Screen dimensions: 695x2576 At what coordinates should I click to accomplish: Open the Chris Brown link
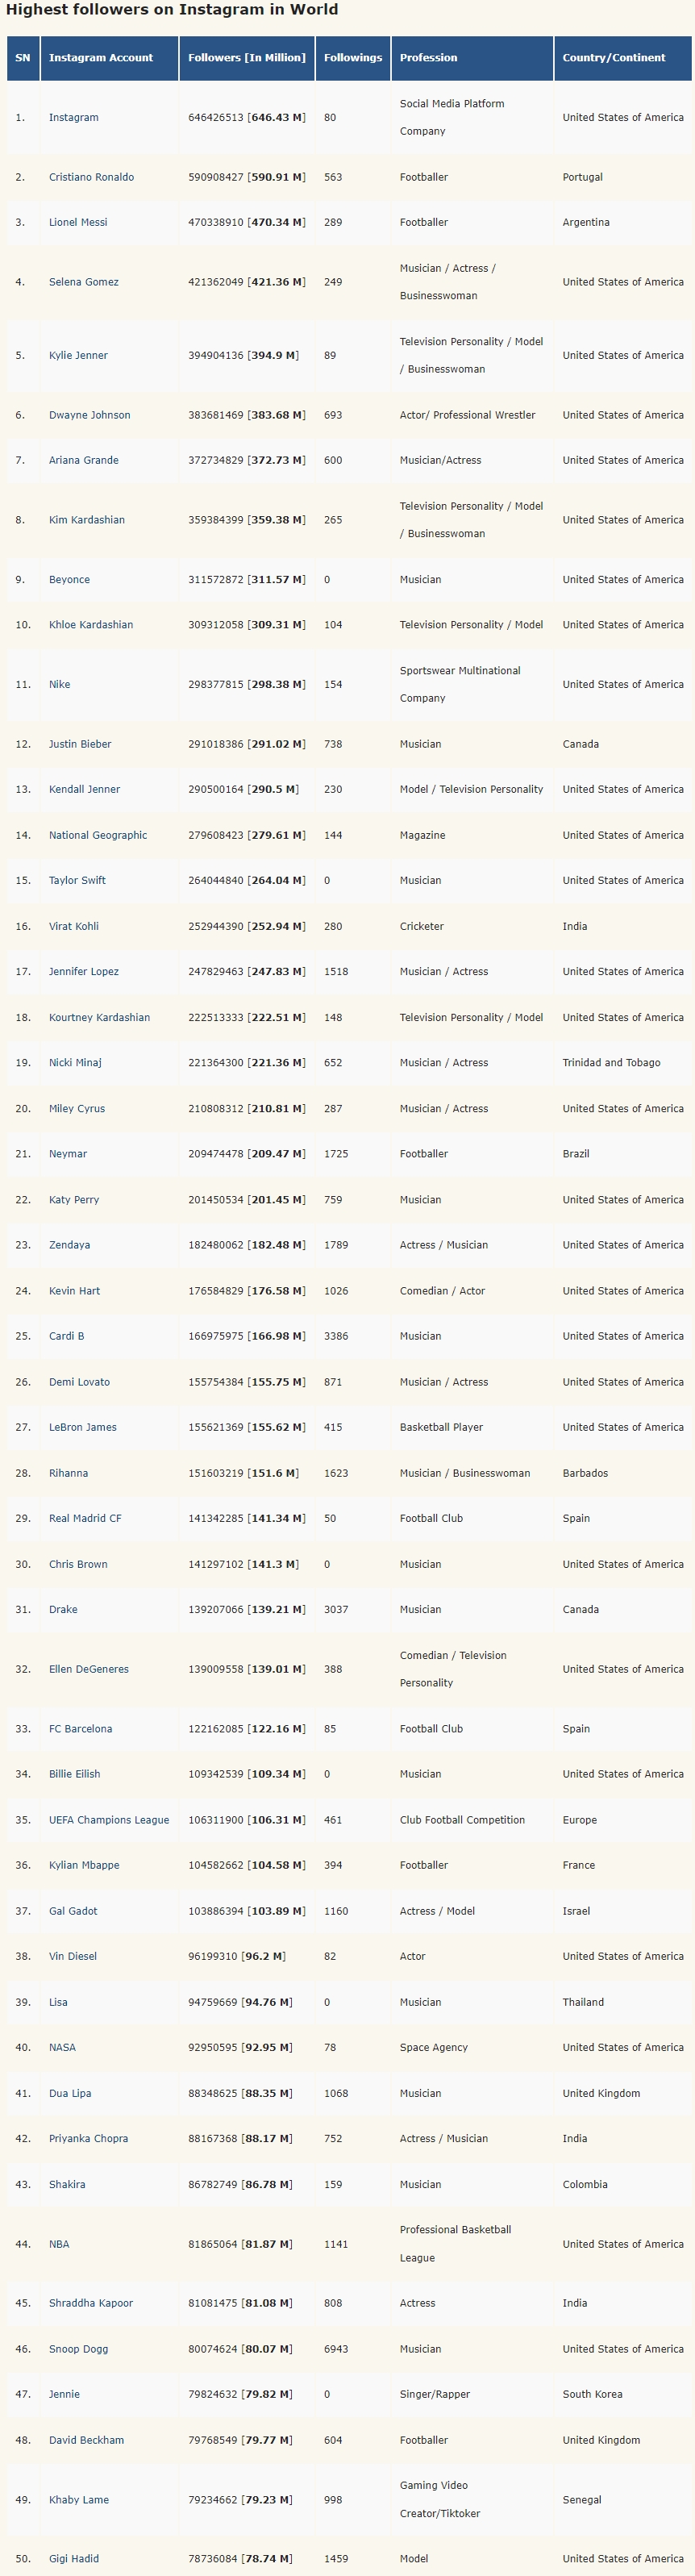(78, 1564)
